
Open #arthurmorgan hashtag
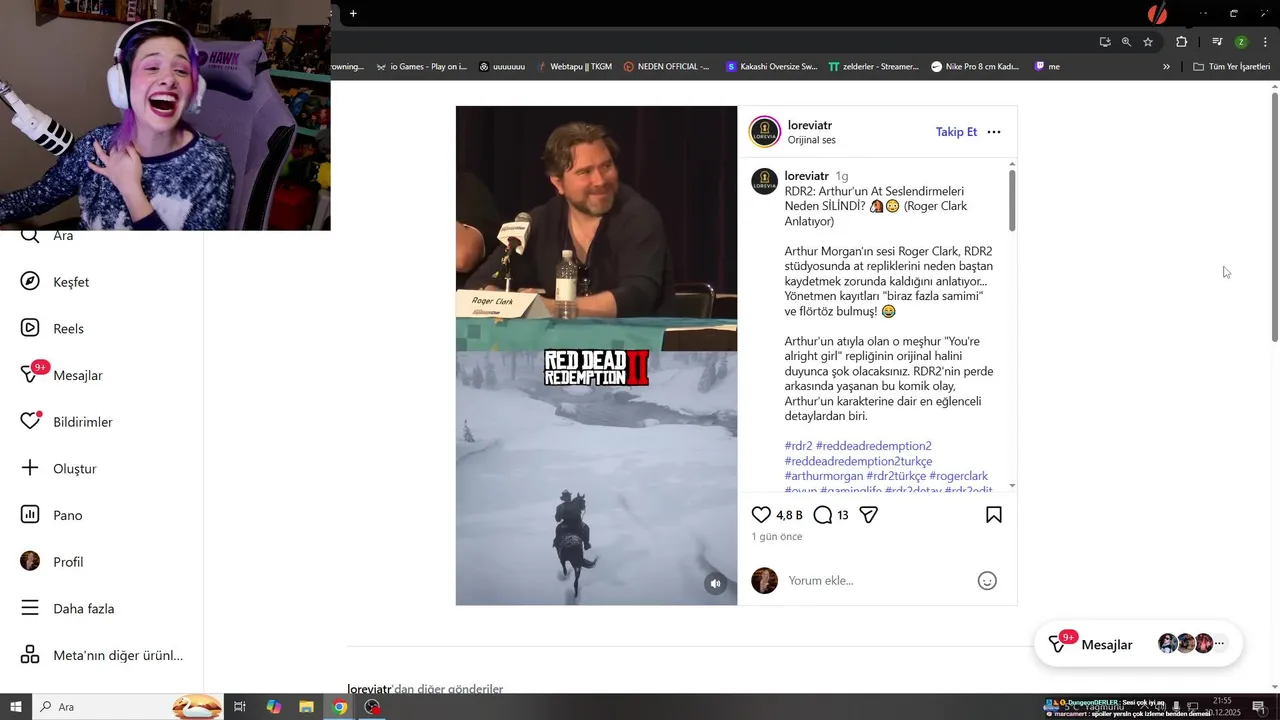pyautogui.click(x=824, y=476)
